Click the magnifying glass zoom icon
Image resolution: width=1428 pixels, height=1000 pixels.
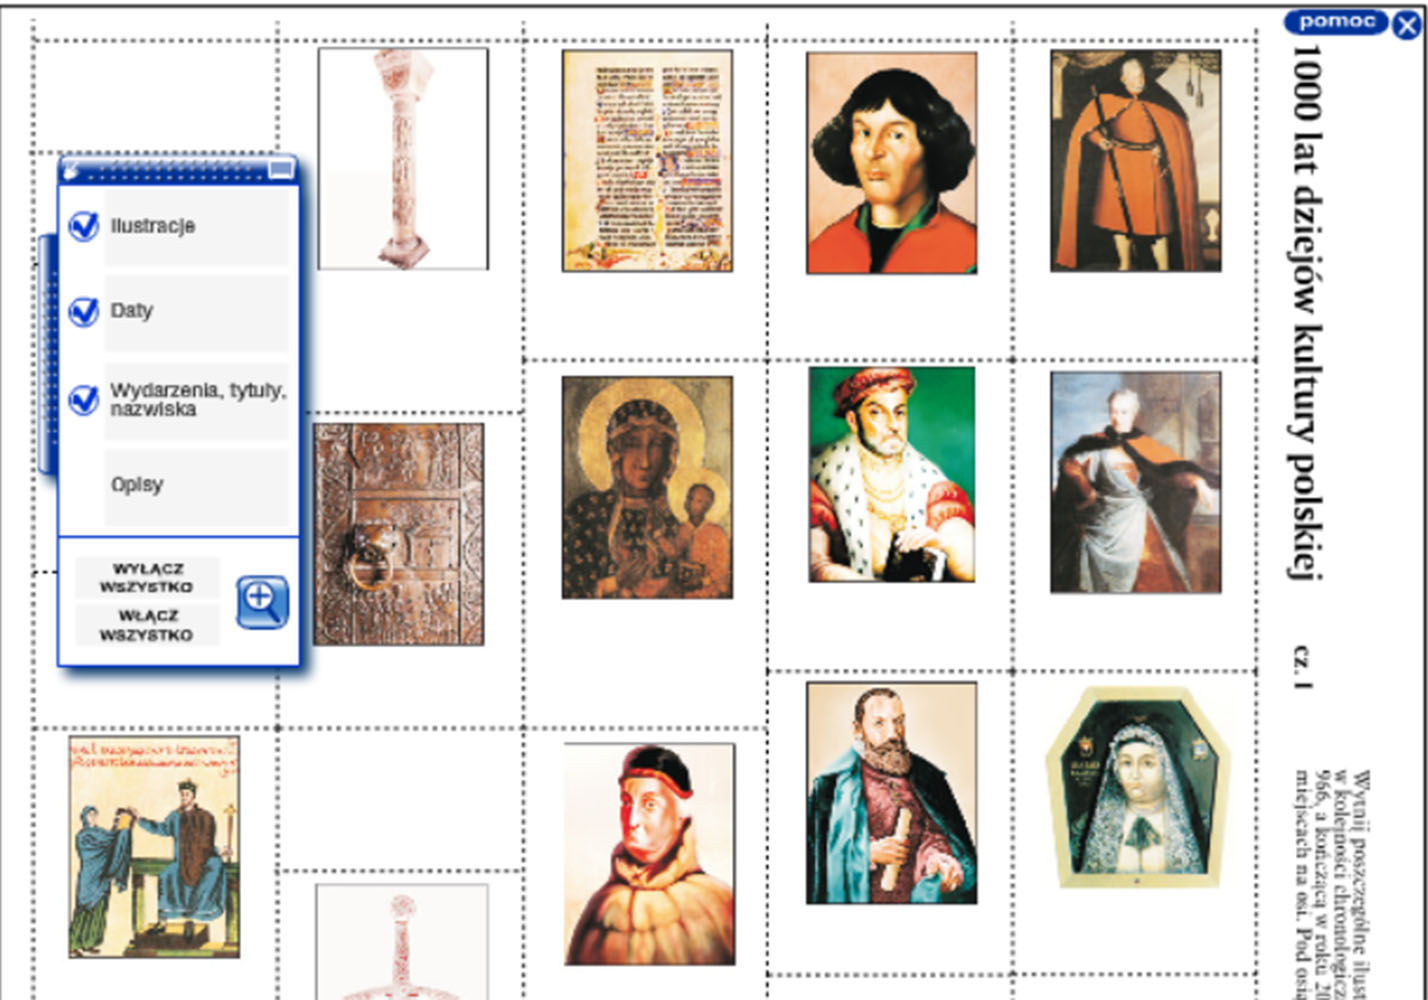262,602
